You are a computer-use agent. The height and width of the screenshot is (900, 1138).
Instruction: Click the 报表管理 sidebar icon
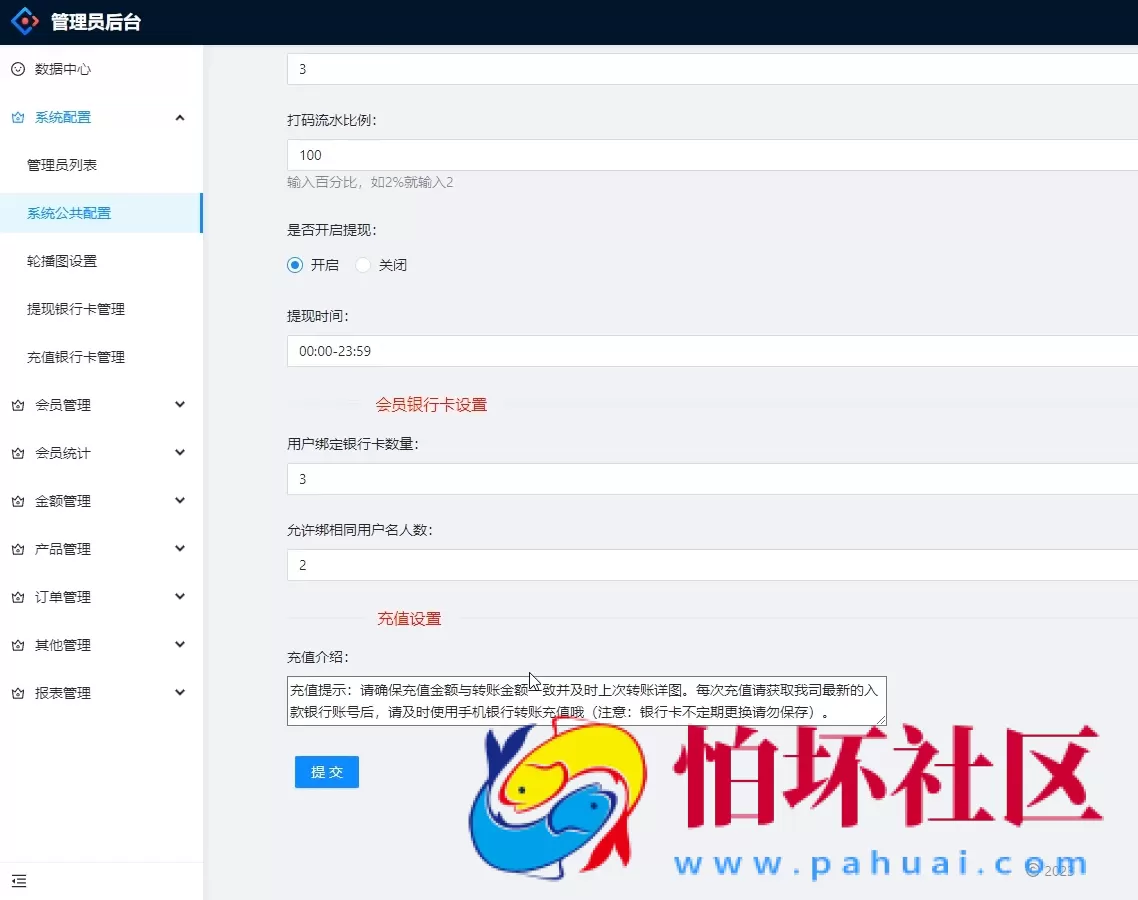pyautogui.click(x=17, y=693)
